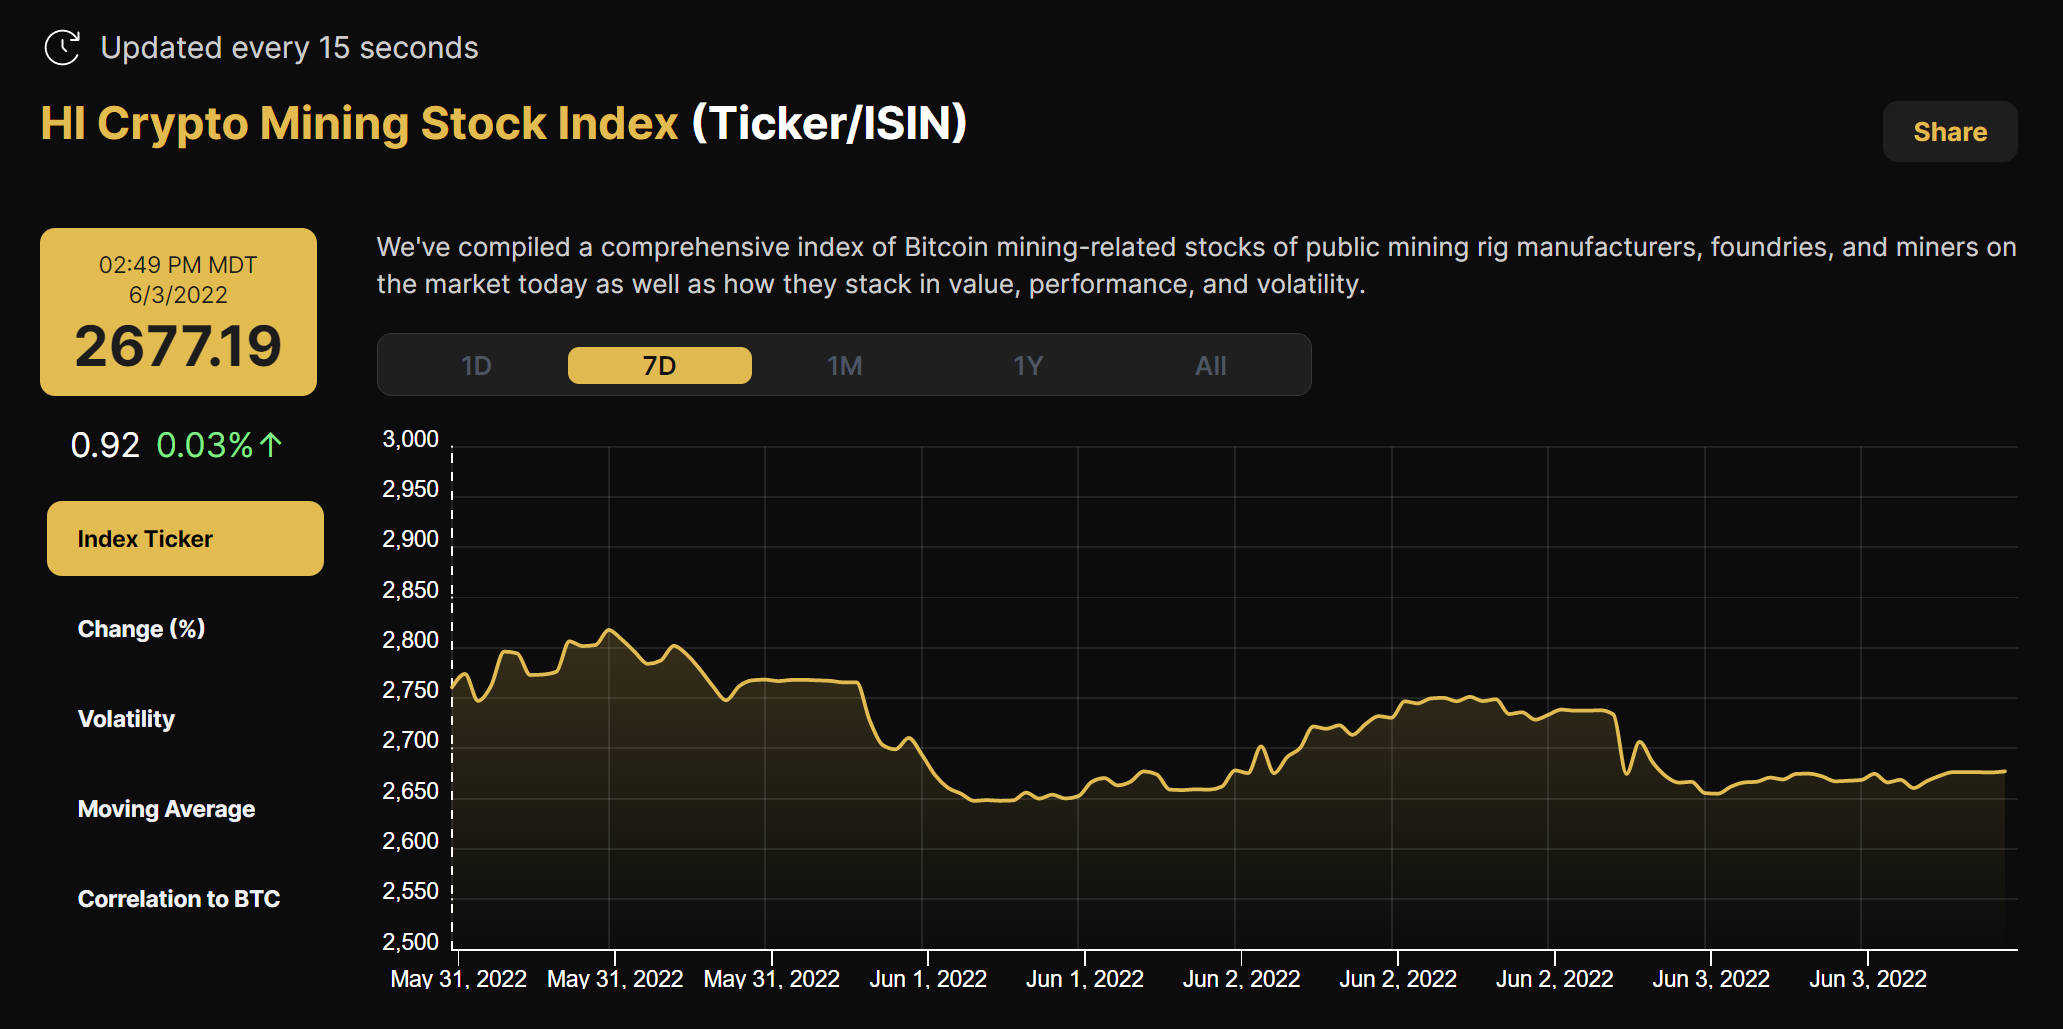Select the Moving Average metric

pos(166,808)
